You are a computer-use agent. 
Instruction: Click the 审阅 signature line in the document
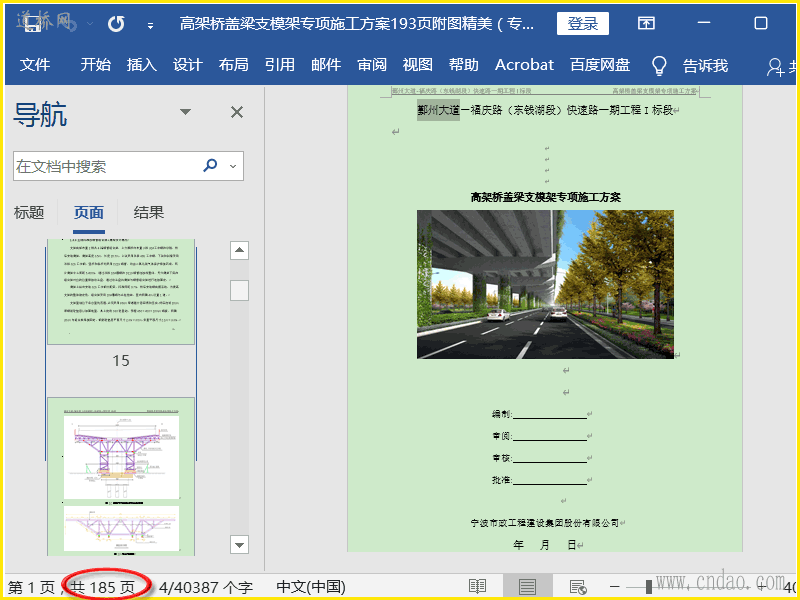540,436
